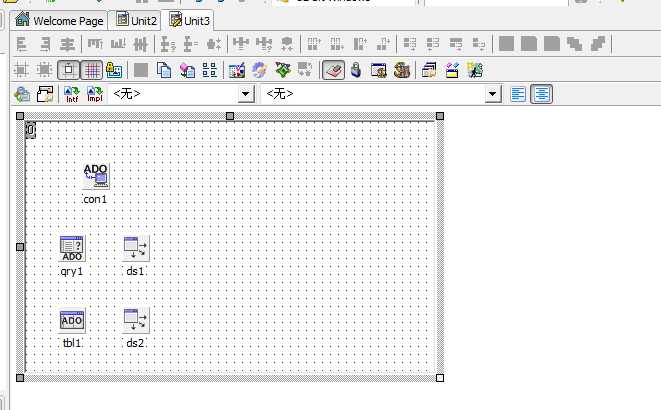Click the second grayed selection handles icon

[44, 70]
